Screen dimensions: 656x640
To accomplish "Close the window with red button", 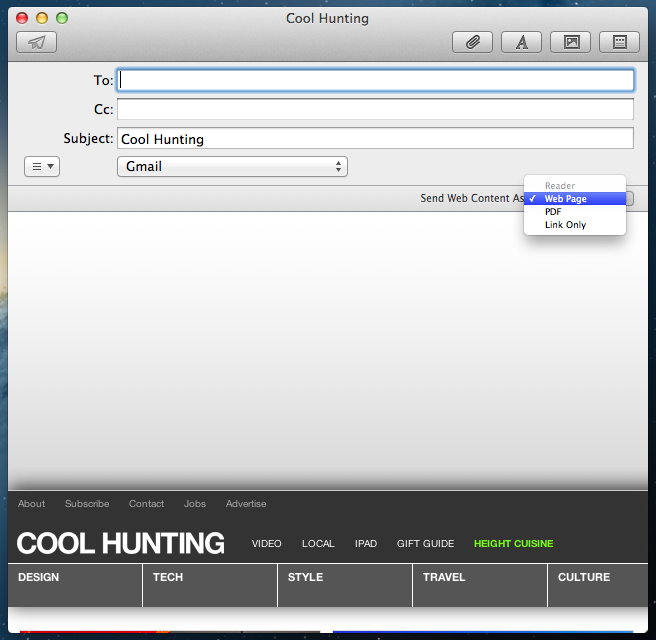I will click(22, 18).
